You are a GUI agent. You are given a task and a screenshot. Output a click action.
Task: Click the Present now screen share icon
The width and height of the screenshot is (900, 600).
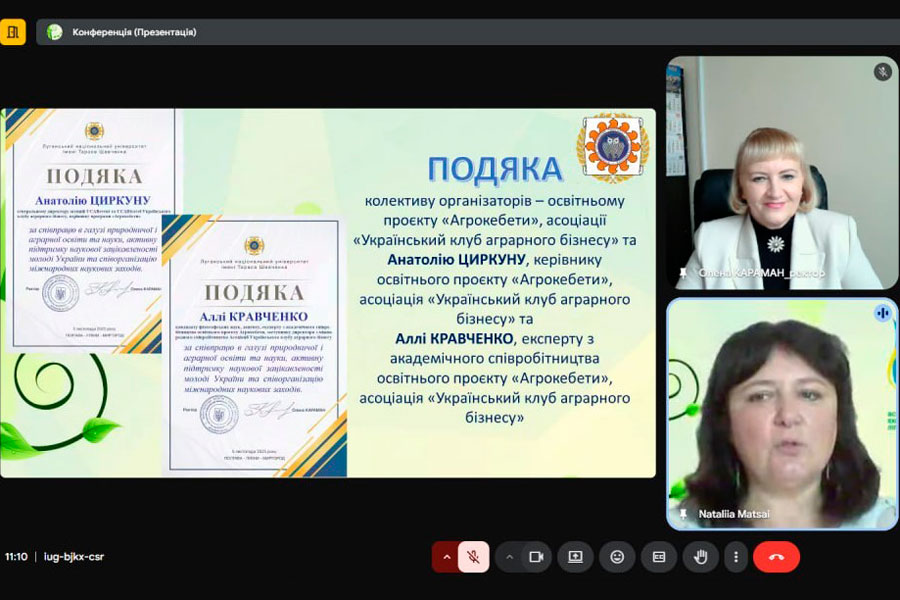pos(575,557)
